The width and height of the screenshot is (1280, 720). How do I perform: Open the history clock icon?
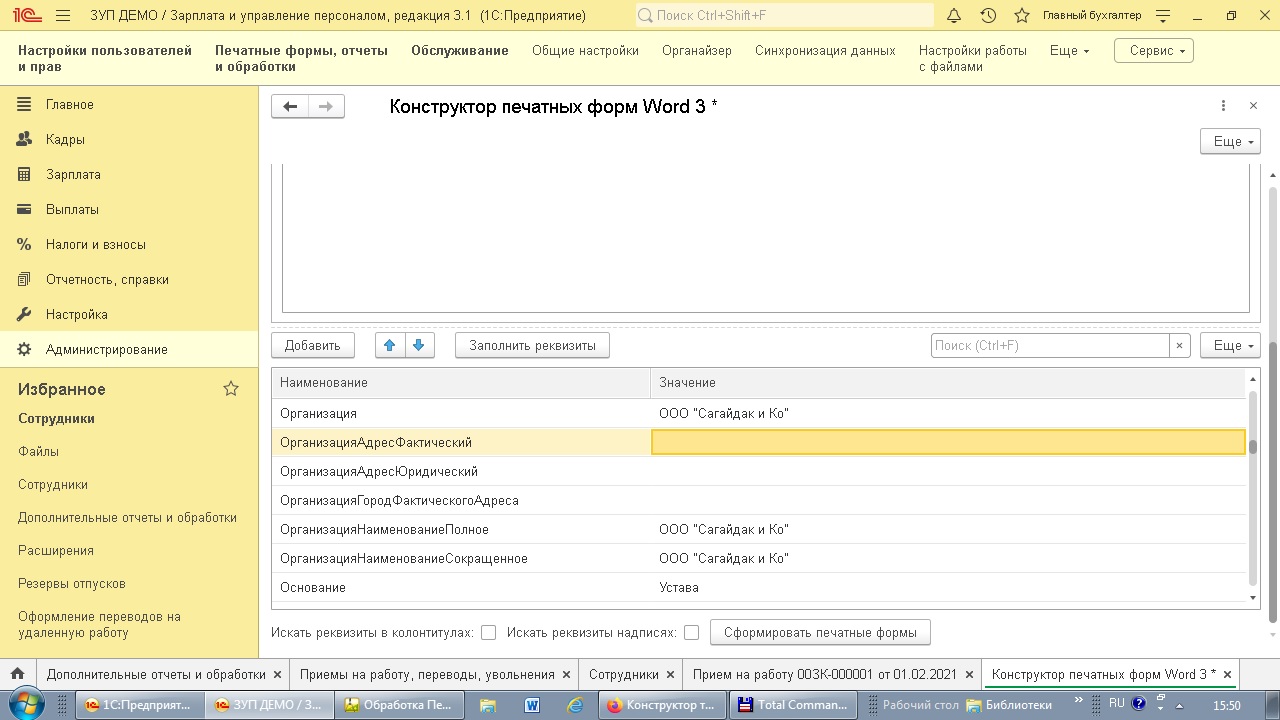click(x=988, y=16)
